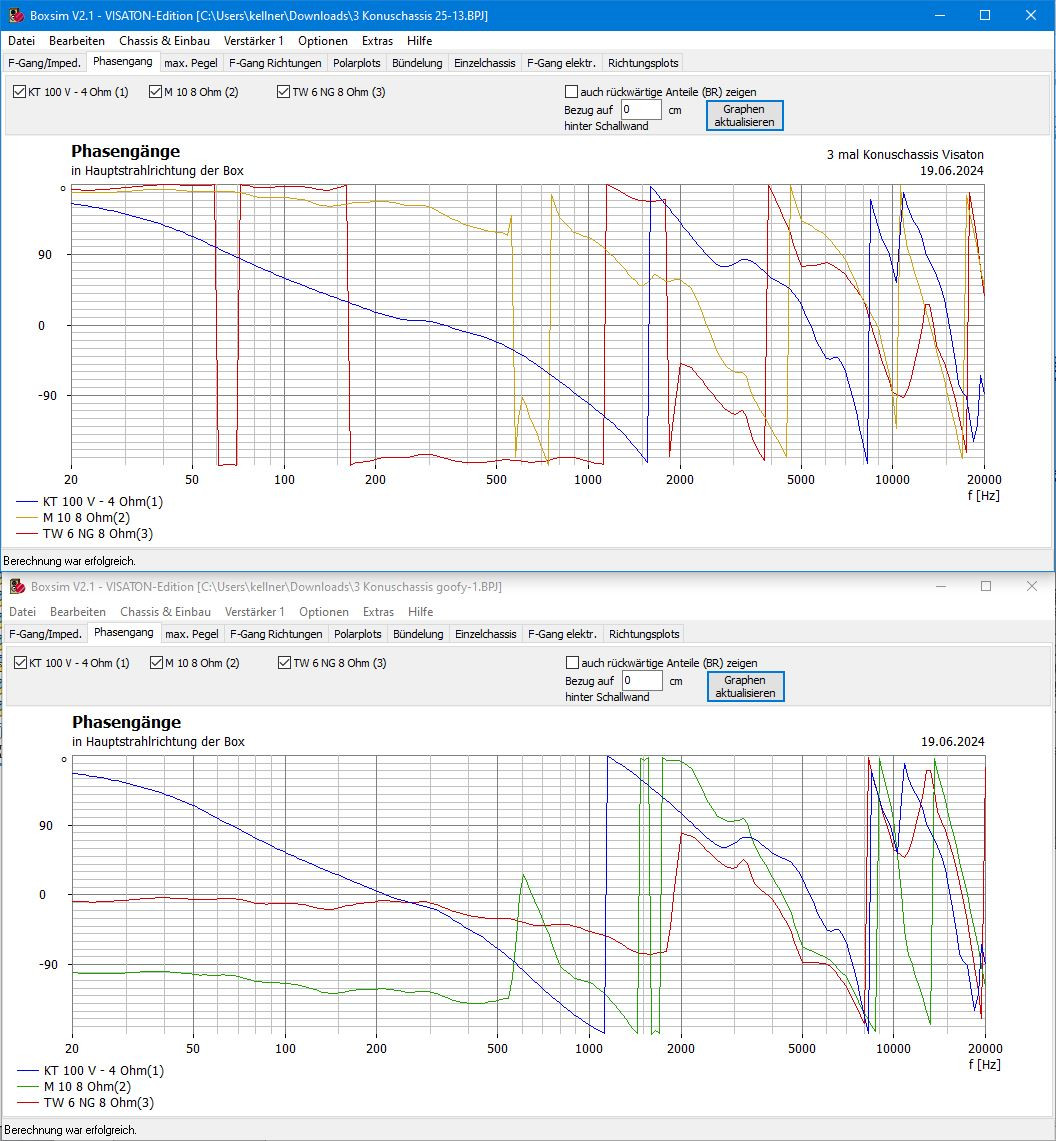Open Richtungsplots tab in bottom window
The image size is (1056, 1141).
tap(644, 635)
